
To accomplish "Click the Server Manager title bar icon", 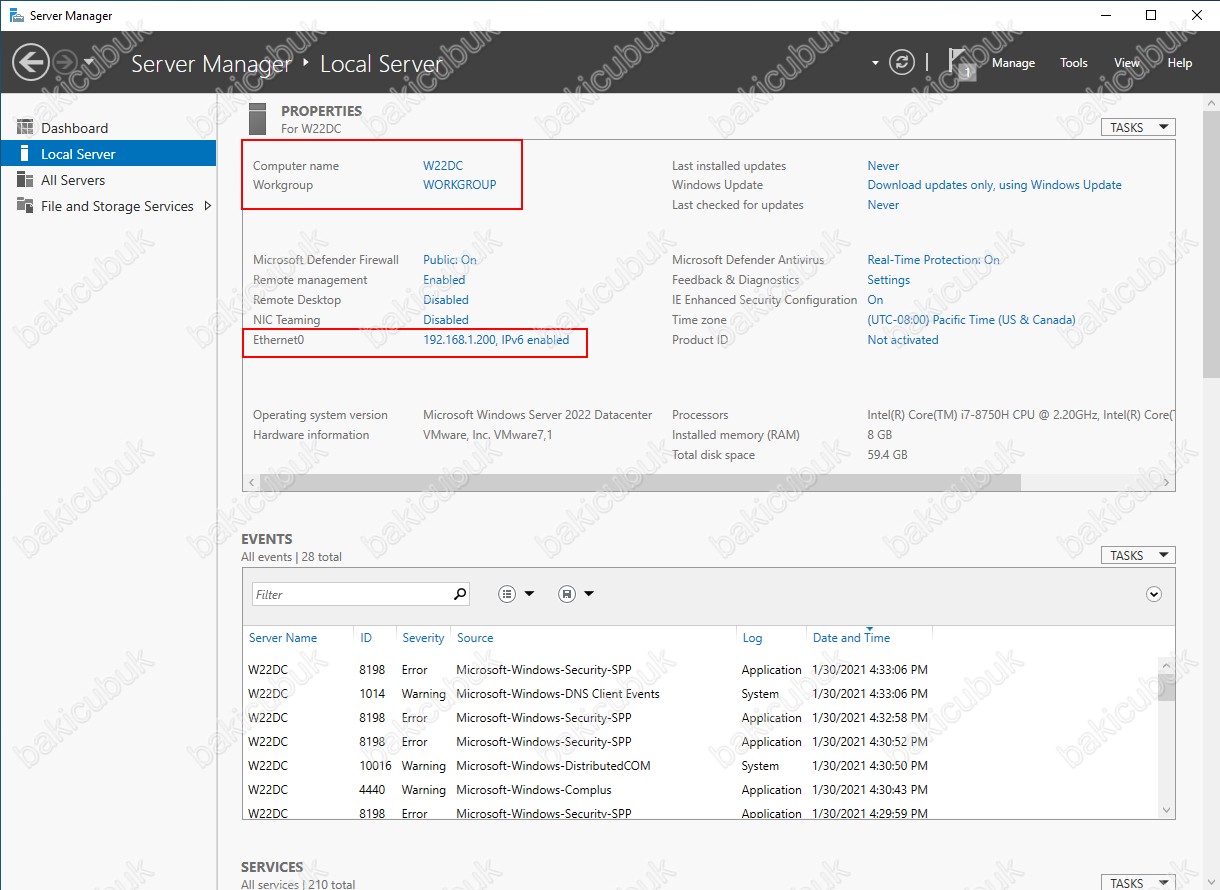I will 15,15.
